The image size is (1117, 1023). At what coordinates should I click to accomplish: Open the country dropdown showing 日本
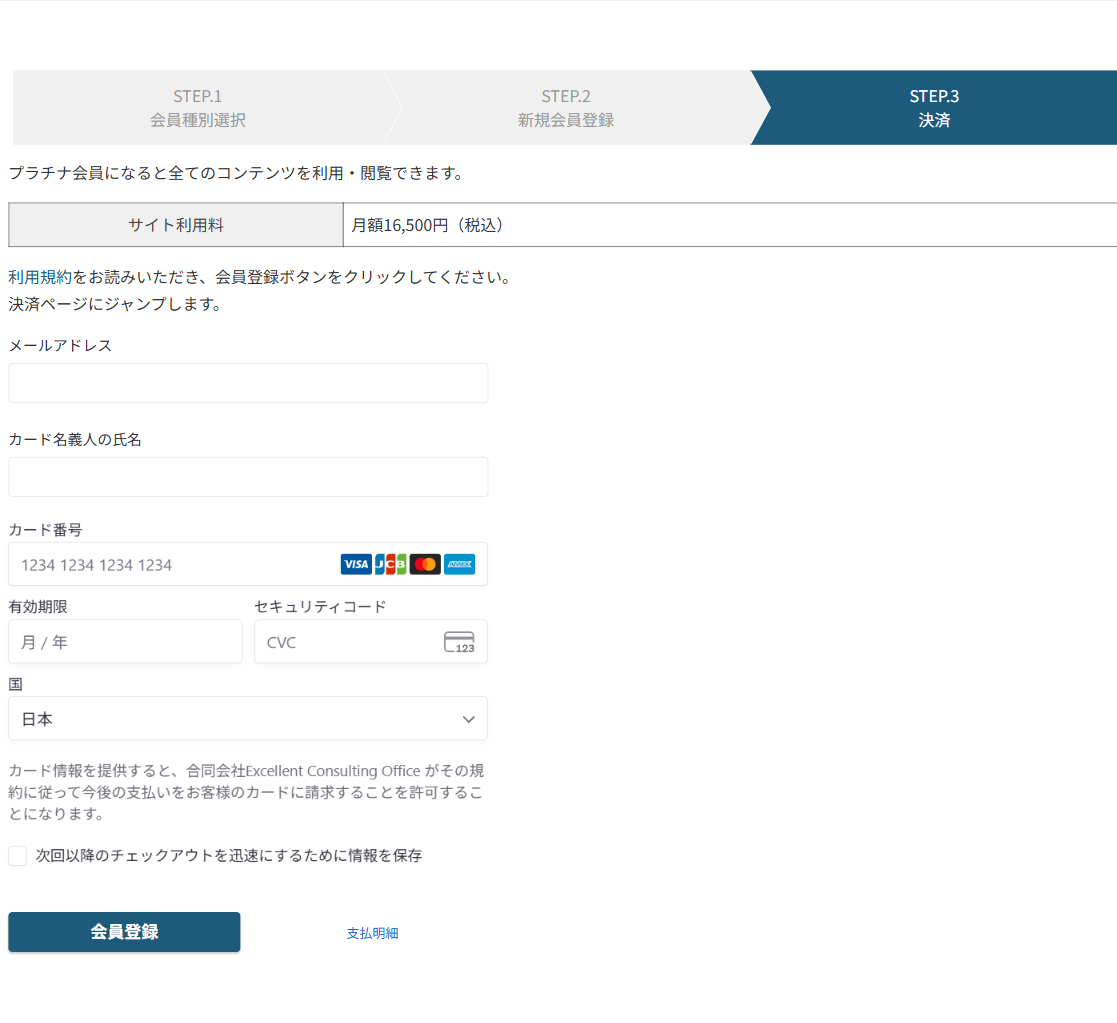248,718
